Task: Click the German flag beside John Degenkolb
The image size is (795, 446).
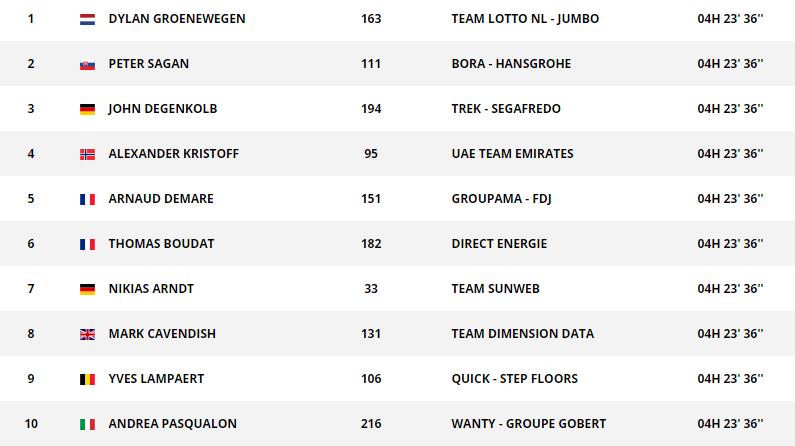Action: [x=87, y=109]
